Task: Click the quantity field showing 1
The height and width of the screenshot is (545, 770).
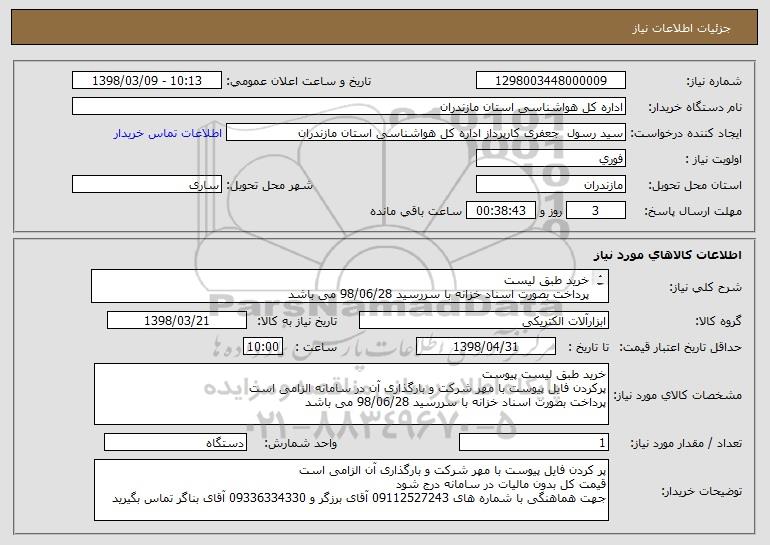Action: pyautogui.click(x=534, y=442)
